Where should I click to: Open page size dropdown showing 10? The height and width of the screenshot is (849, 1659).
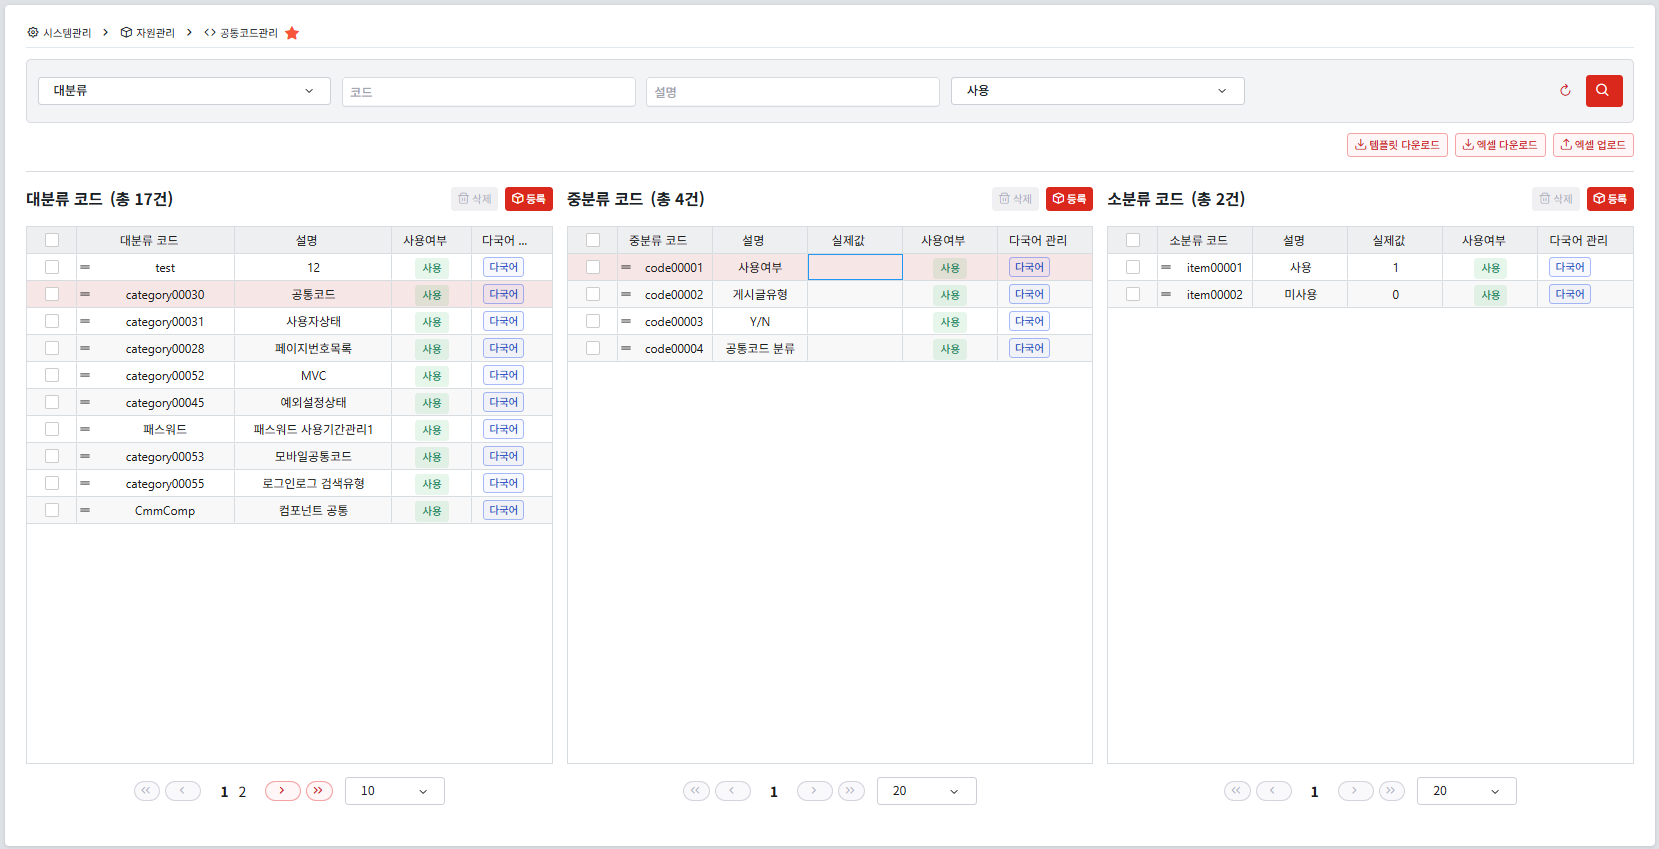tap(395, 791)
